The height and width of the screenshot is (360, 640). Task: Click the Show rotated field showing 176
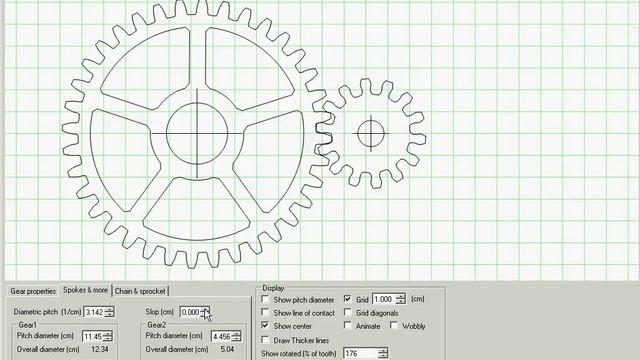point(361,353)
